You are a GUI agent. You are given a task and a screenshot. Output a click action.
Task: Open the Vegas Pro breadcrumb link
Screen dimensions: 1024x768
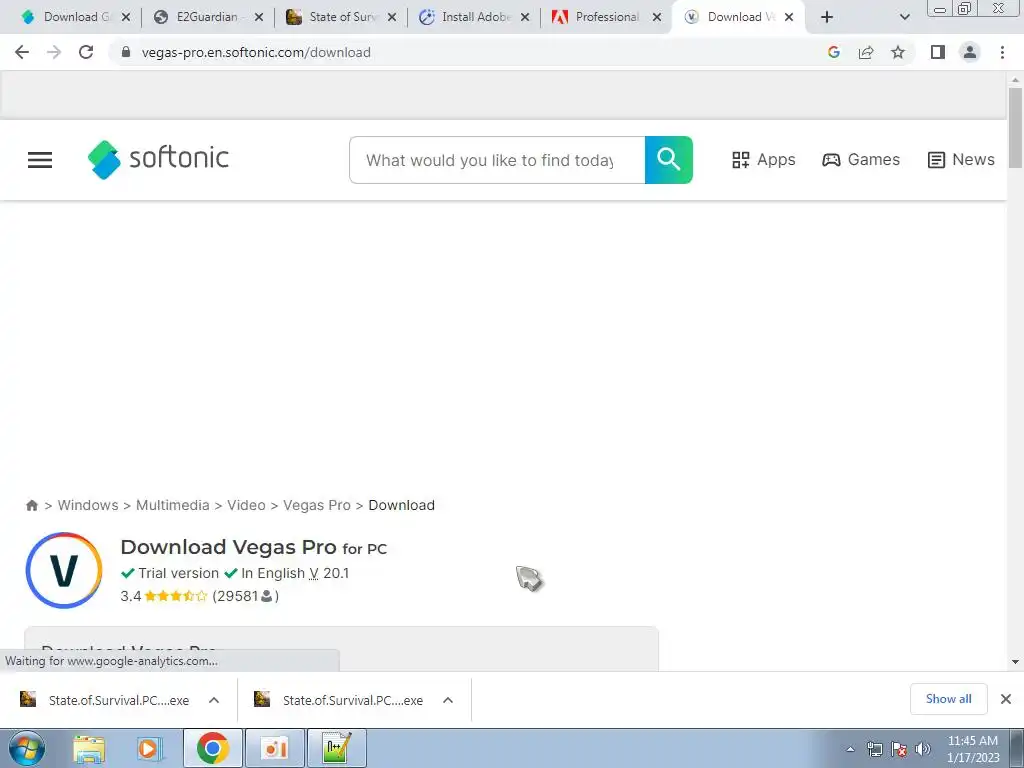[317, 505]
